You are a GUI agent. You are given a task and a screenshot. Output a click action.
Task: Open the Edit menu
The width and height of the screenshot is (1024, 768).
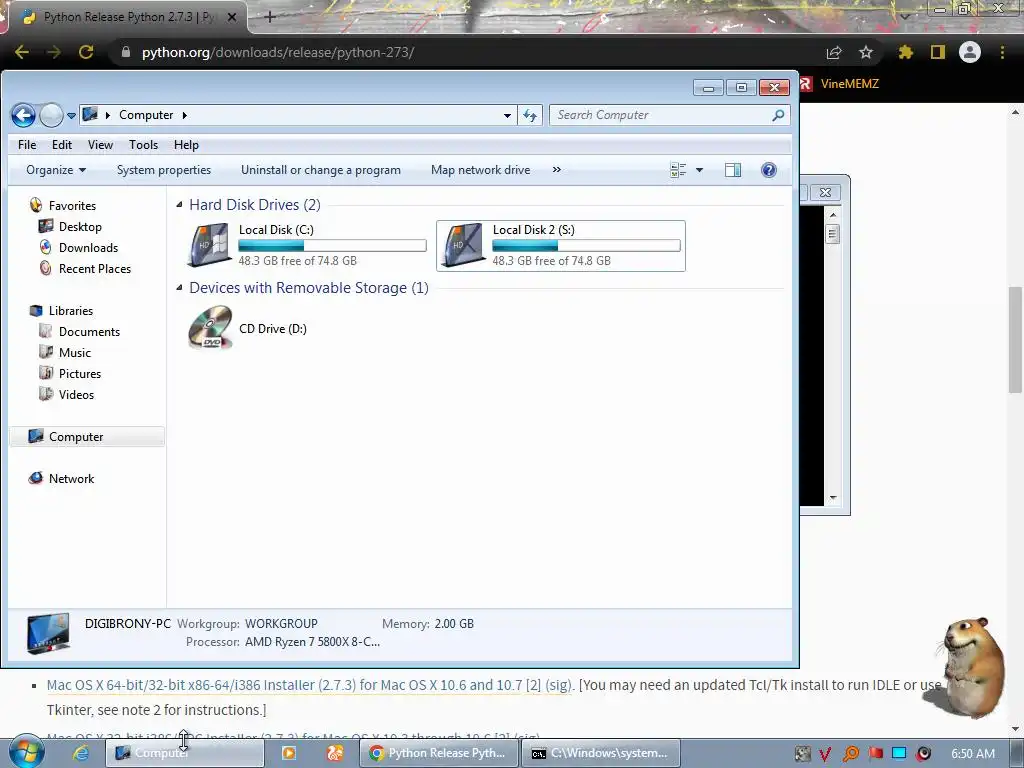(x=62, y=145)
